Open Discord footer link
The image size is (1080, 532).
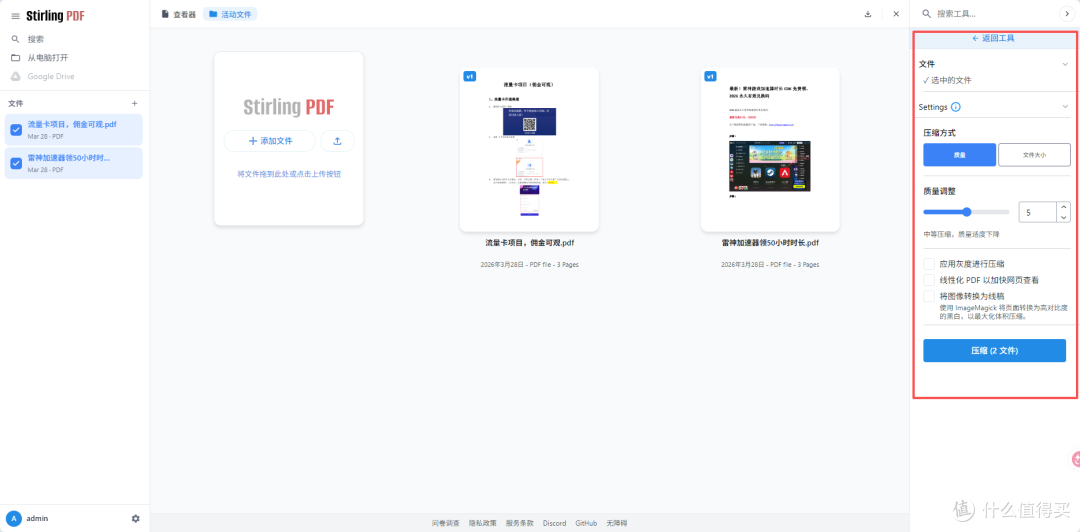[554, 523]
